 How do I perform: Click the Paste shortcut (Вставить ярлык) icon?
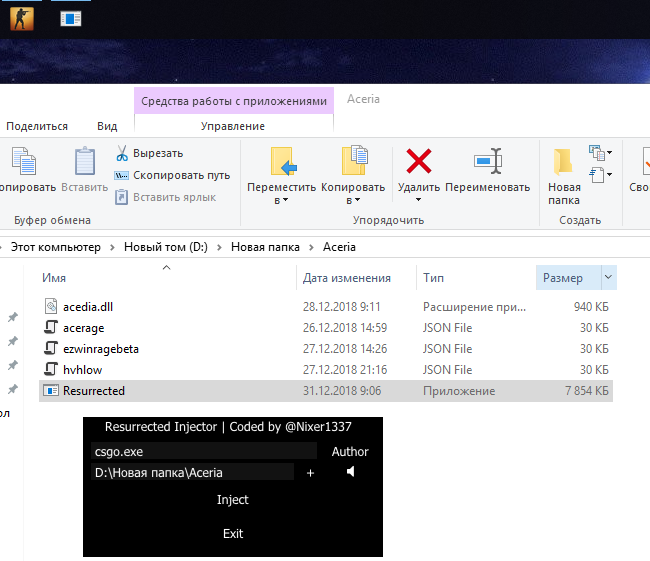coord(121,197)
